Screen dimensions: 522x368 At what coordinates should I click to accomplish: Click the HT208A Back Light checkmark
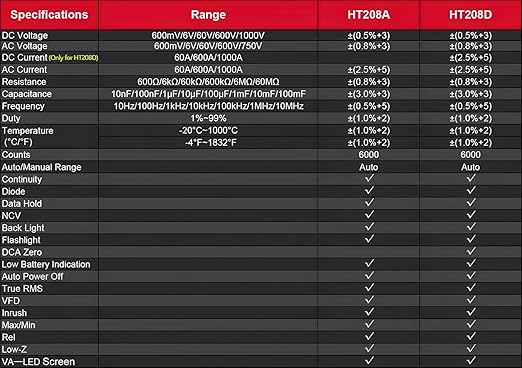click(x=369, y=227)
